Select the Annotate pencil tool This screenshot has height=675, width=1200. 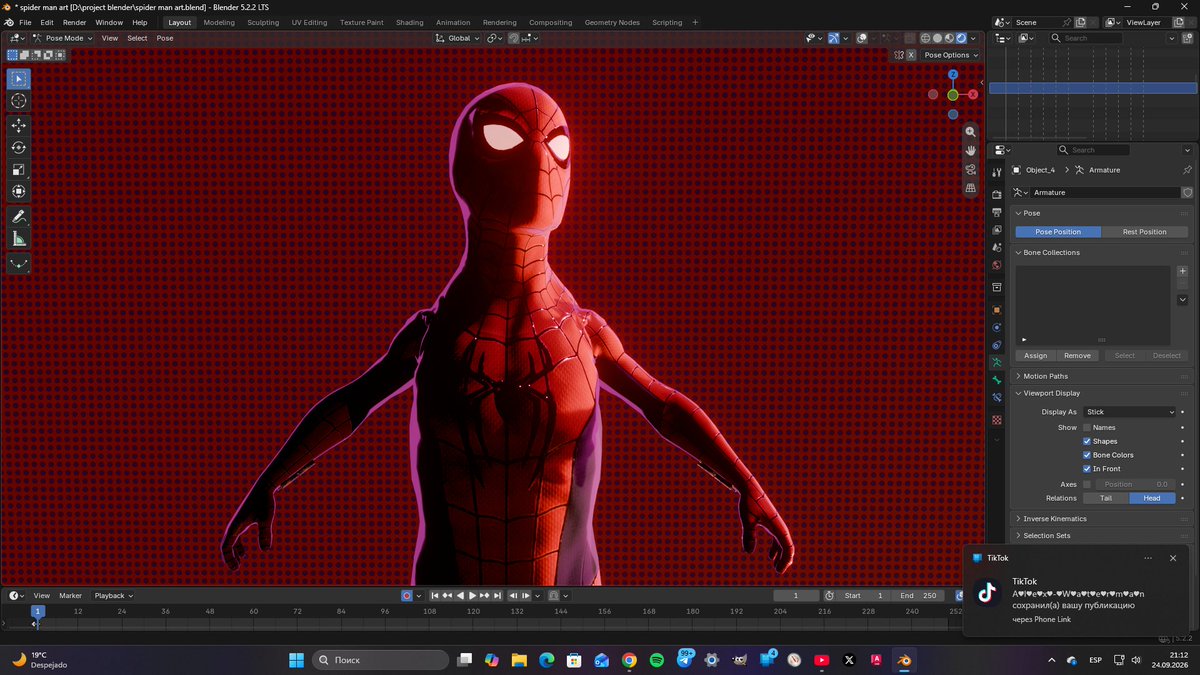(19, 216)
